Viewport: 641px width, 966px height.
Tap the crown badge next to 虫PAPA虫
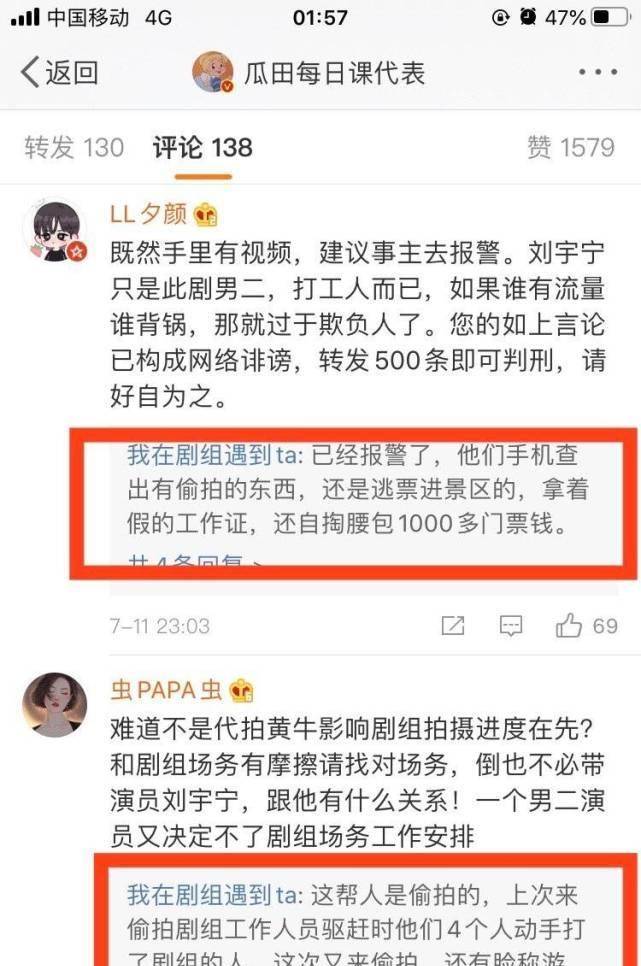pyautogui.click(x=241, y=691)
